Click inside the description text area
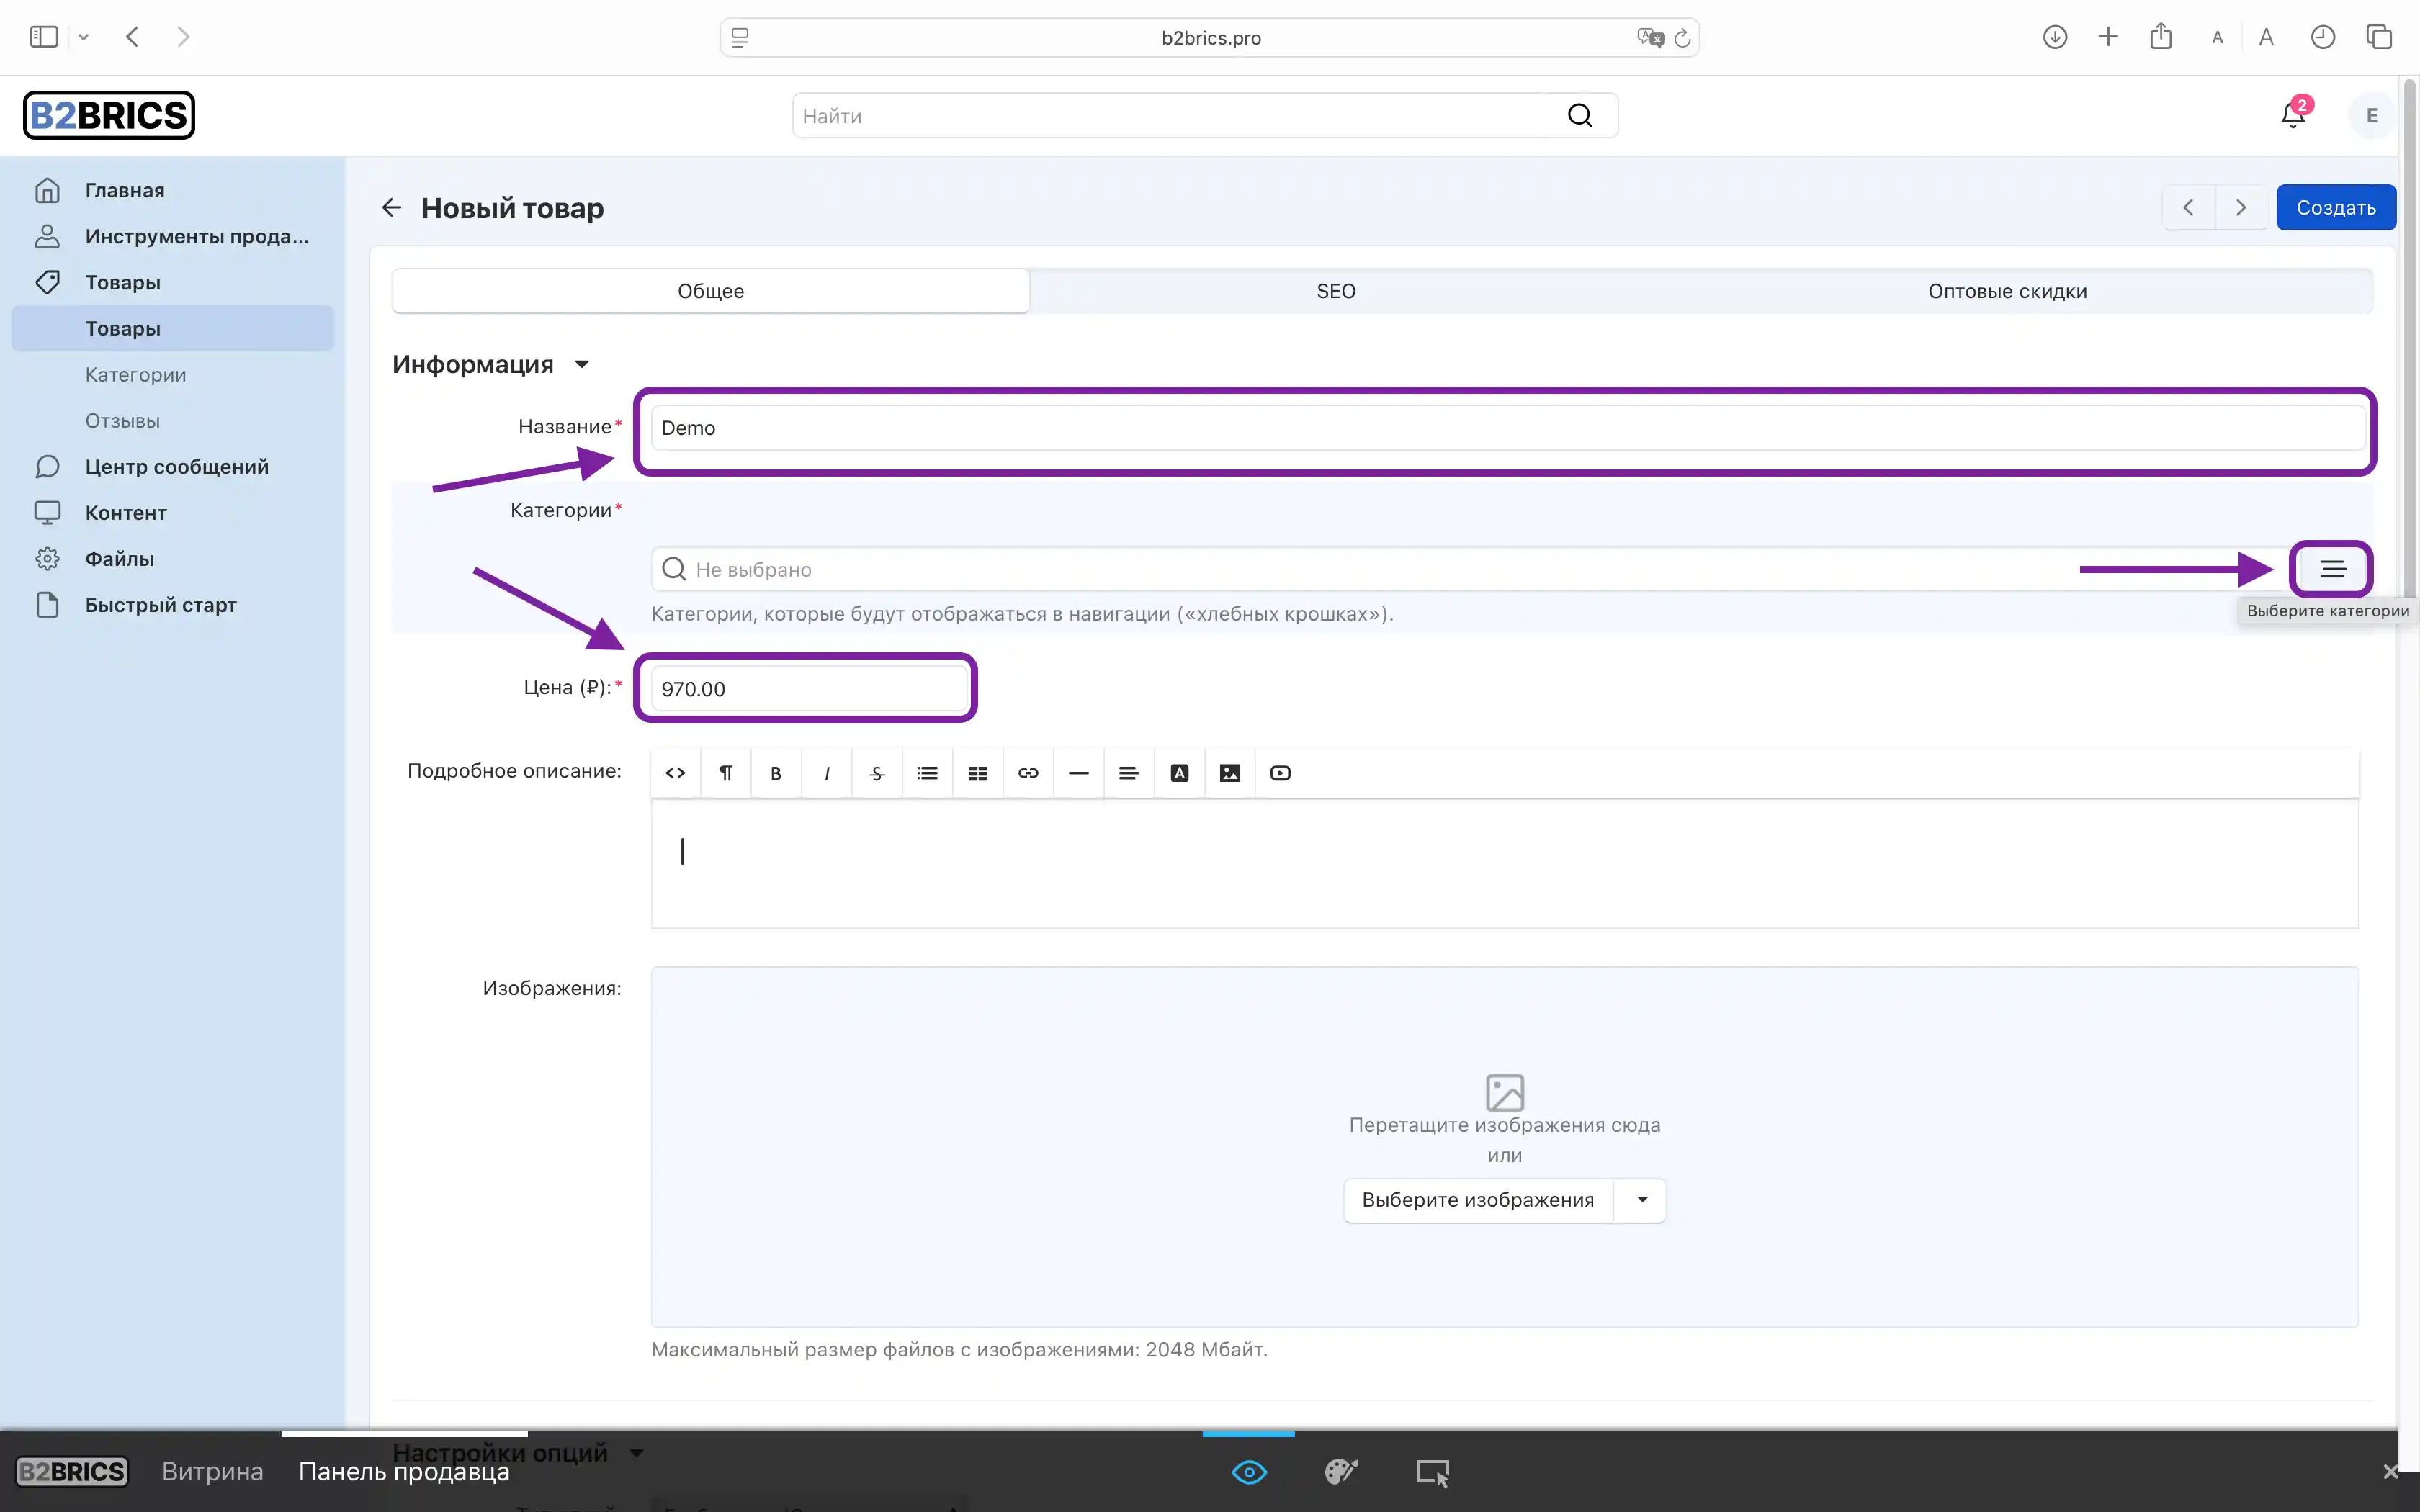 (1505, 863)
